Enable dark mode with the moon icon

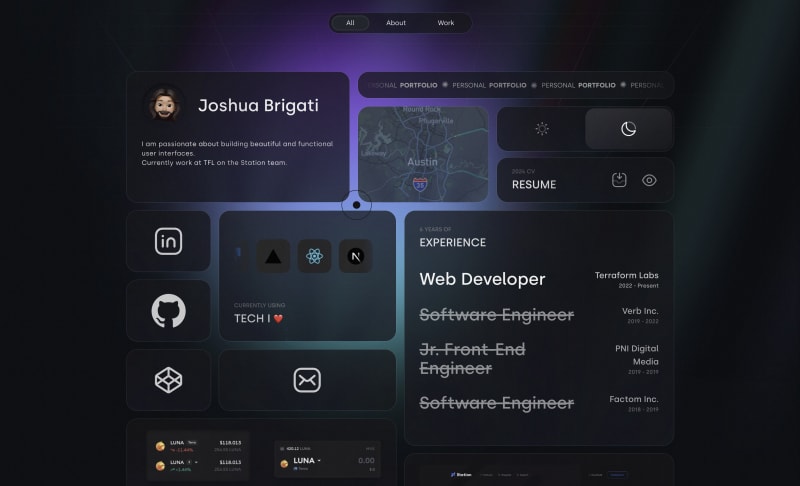pos(629,129)
